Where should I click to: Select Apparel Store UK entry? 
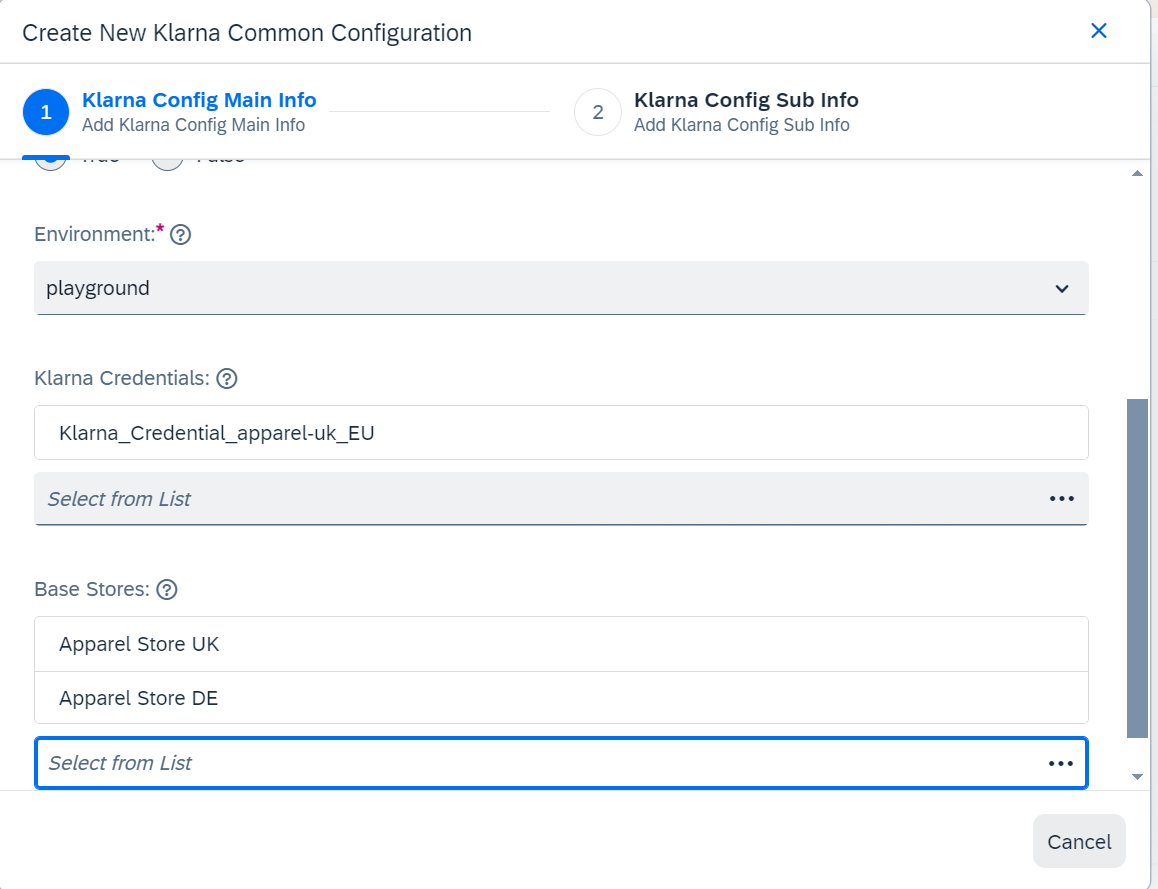[561, 644]
